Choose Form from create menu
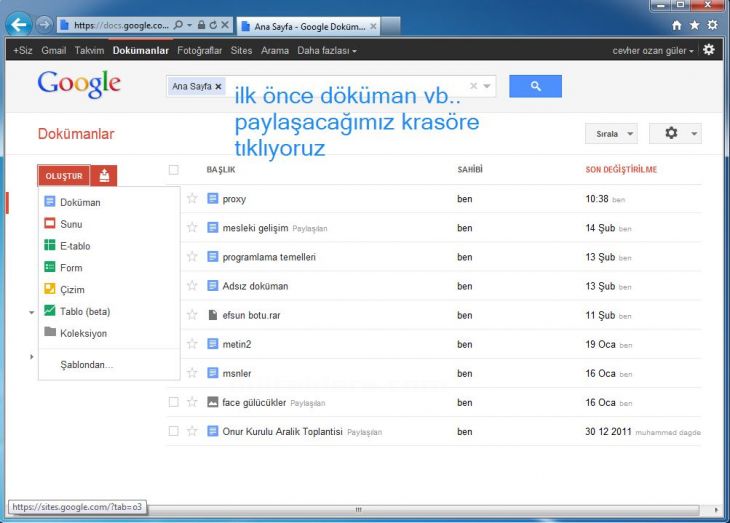The image size is (730, 523). [x=108, y=268]
